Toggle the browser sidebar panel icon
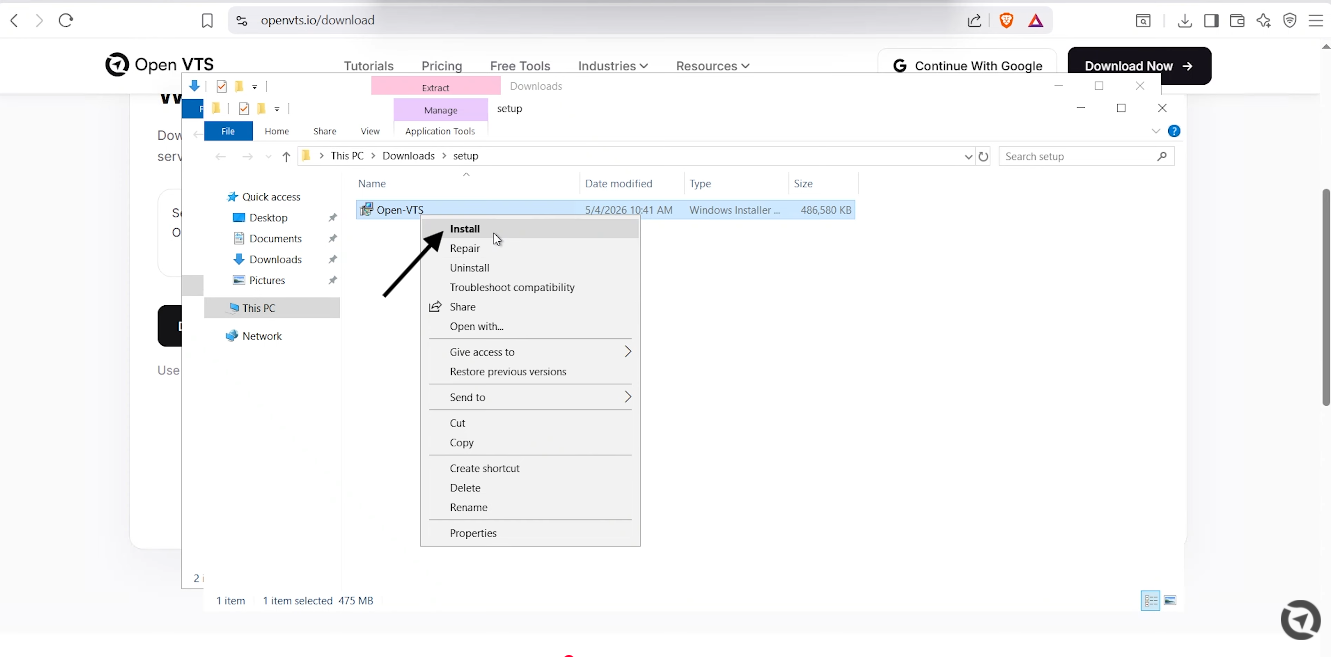1331x657 pixels. (x=1211, y=20)
